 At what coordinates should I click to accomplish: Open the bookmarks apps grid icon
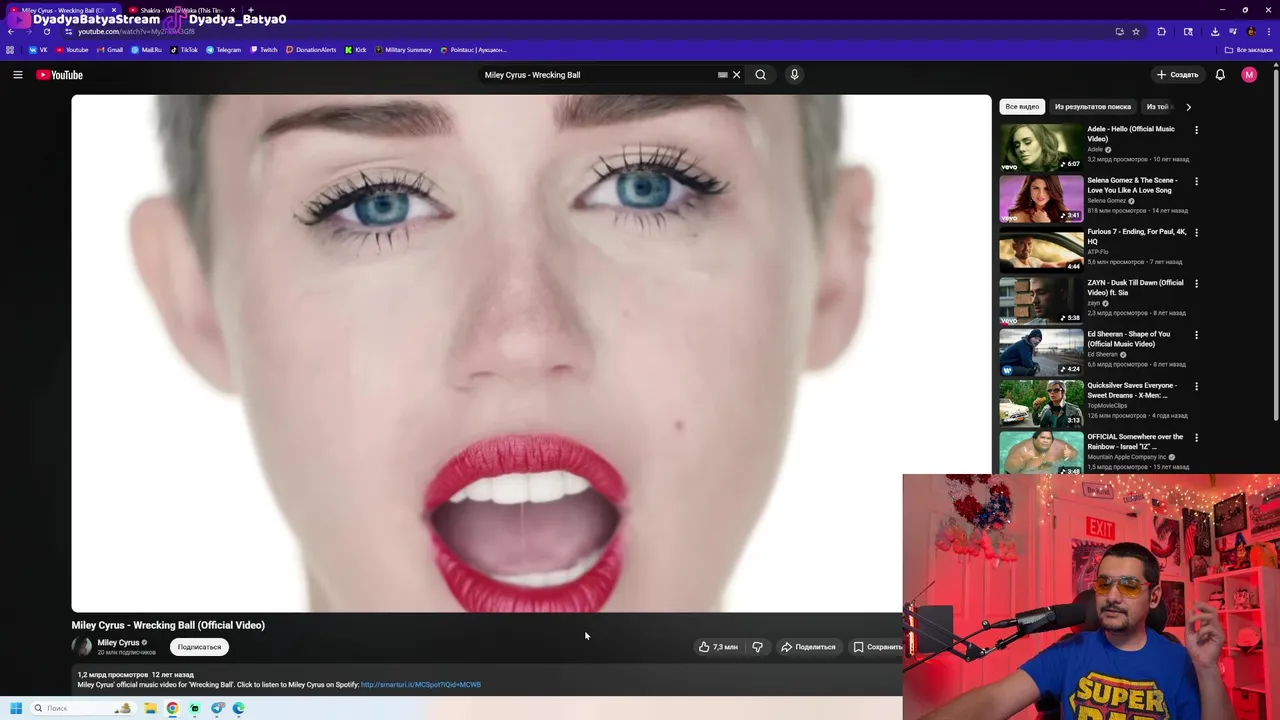point(10,50)
